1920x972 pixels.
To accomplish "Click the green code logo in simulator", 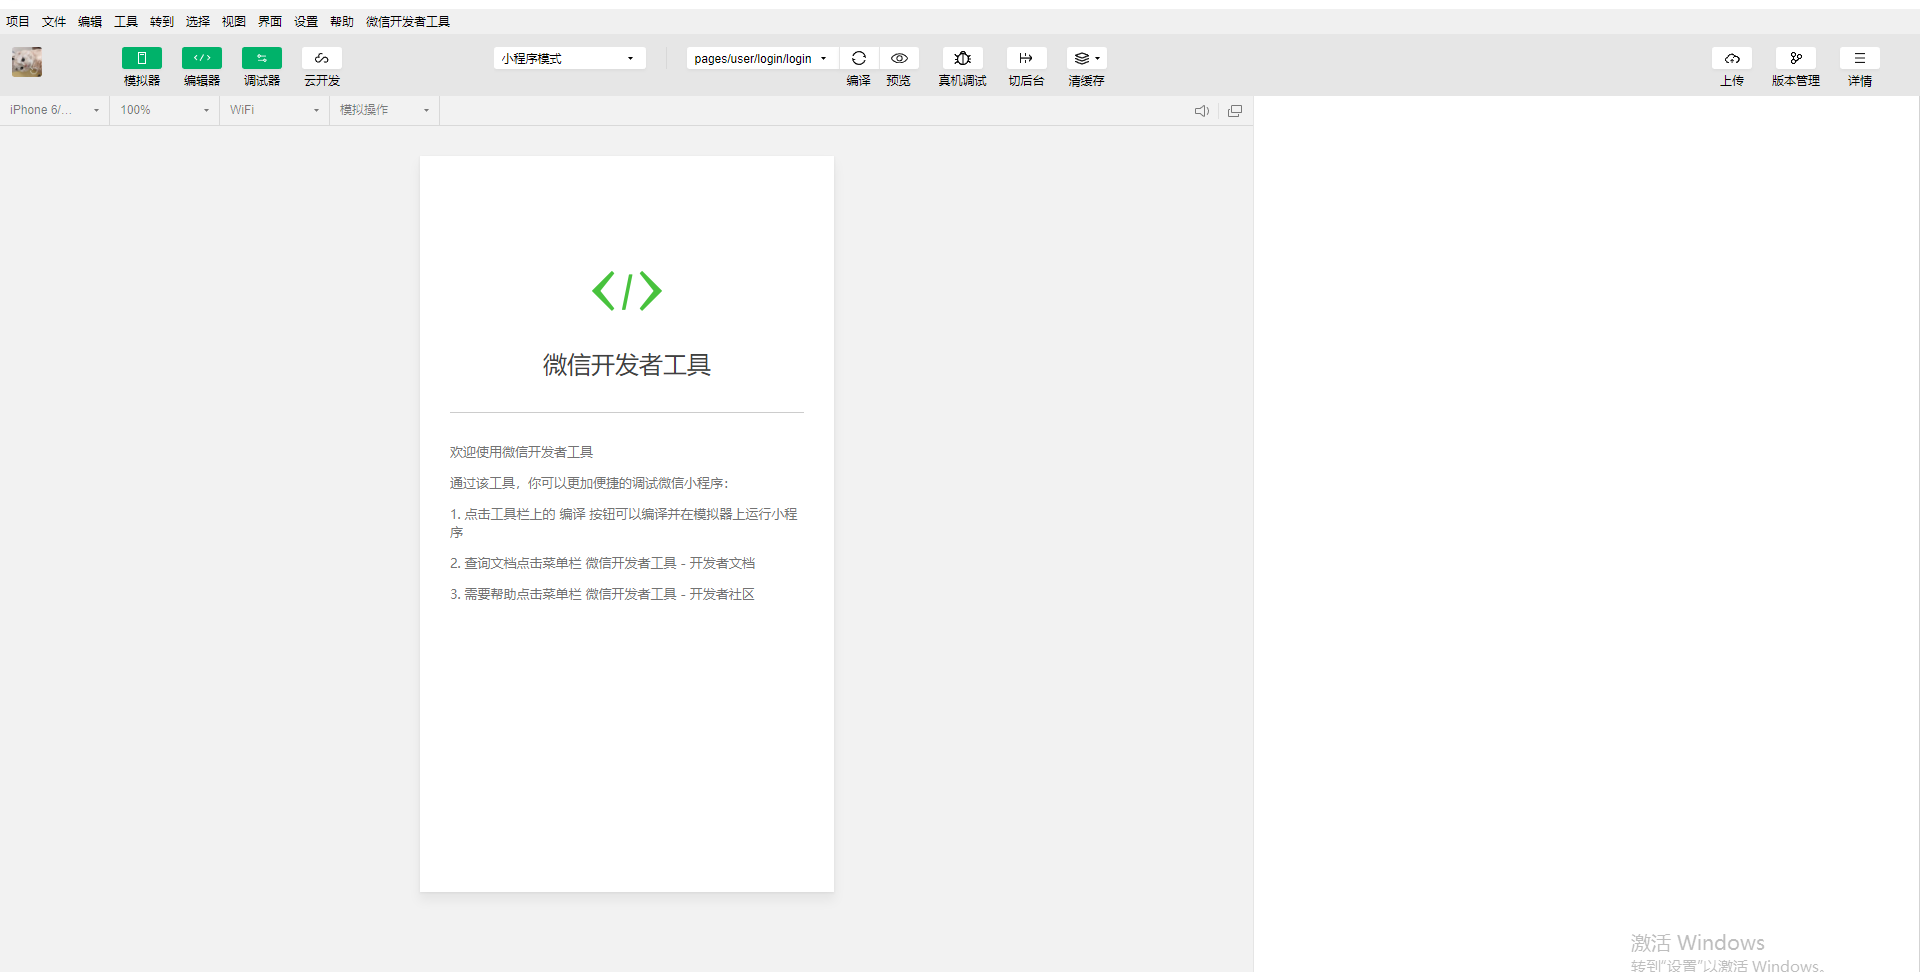I will pyautogui.click(x=627, y=291).
